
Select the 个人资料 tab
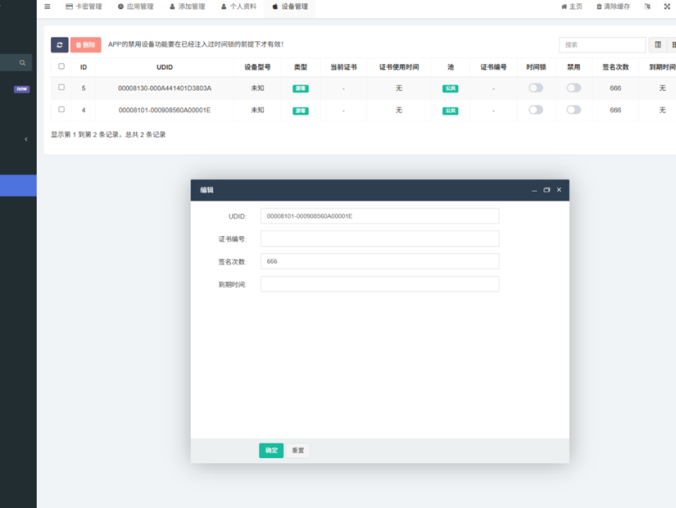tap(238, 6)
